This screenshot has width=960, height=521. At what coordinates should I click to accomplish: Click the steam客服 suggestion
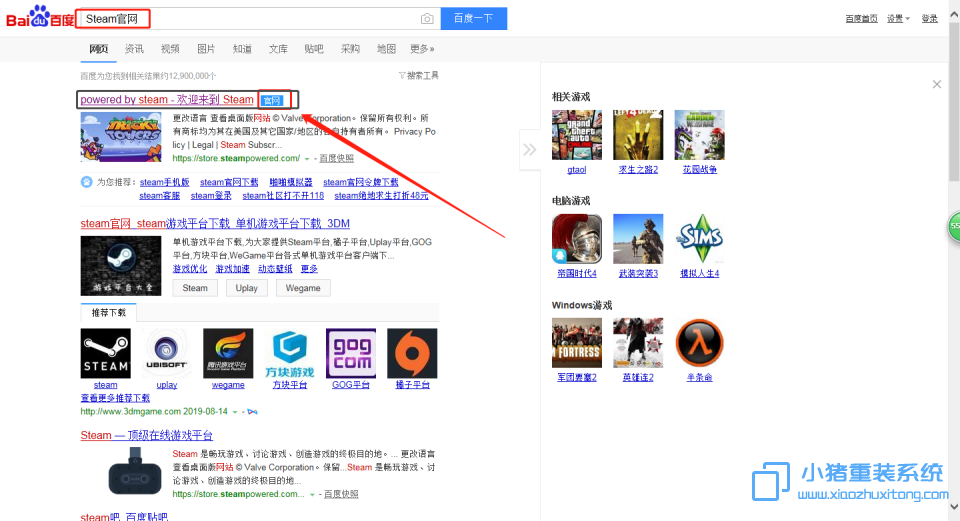[x=159, y=195]
